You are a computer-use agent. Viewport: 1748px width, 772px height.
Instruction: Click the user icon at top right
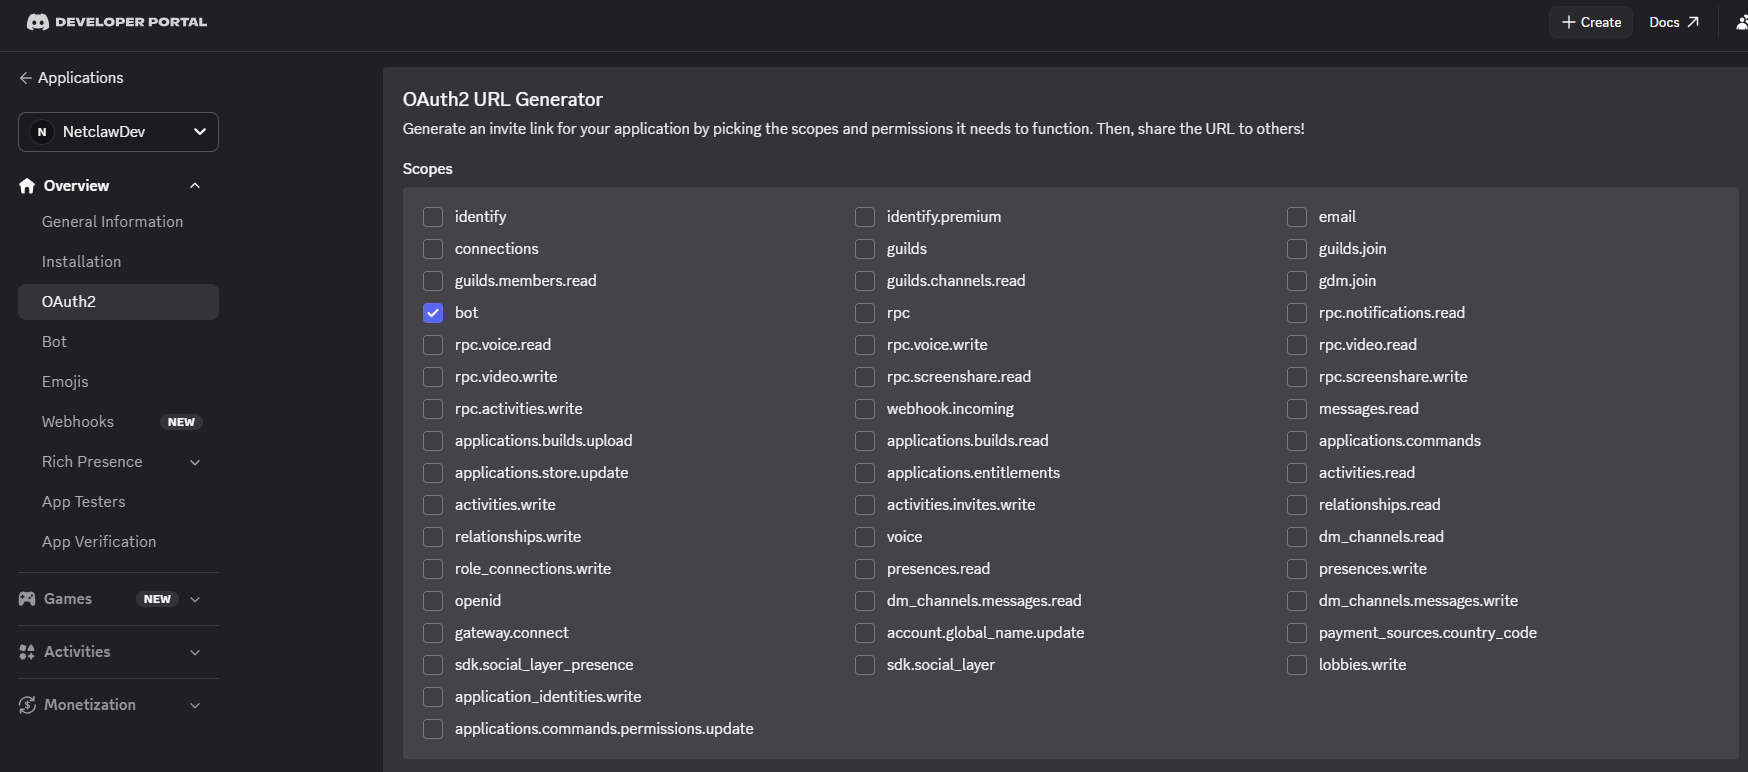(x=1741, y=22)
